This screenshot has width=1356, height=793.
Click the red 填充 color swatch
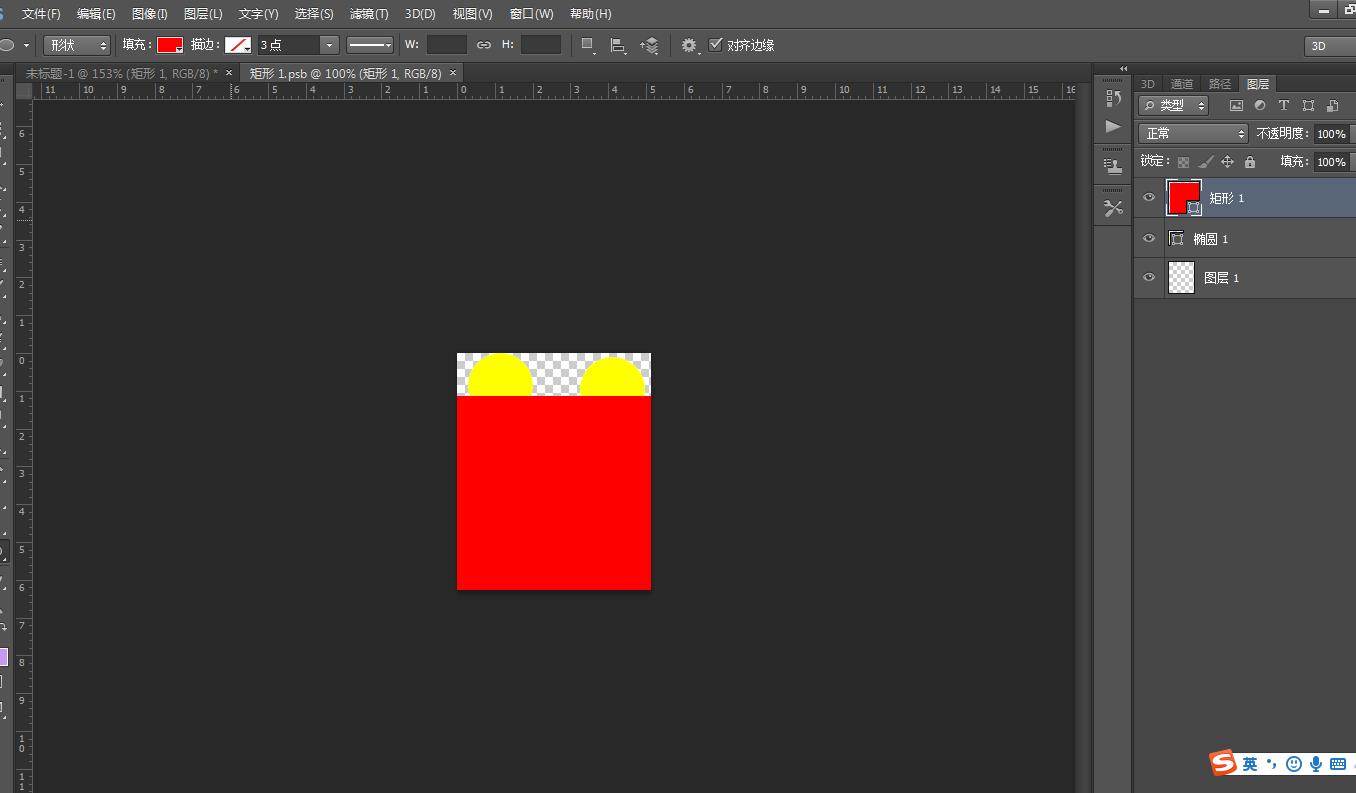pos(170,45)
